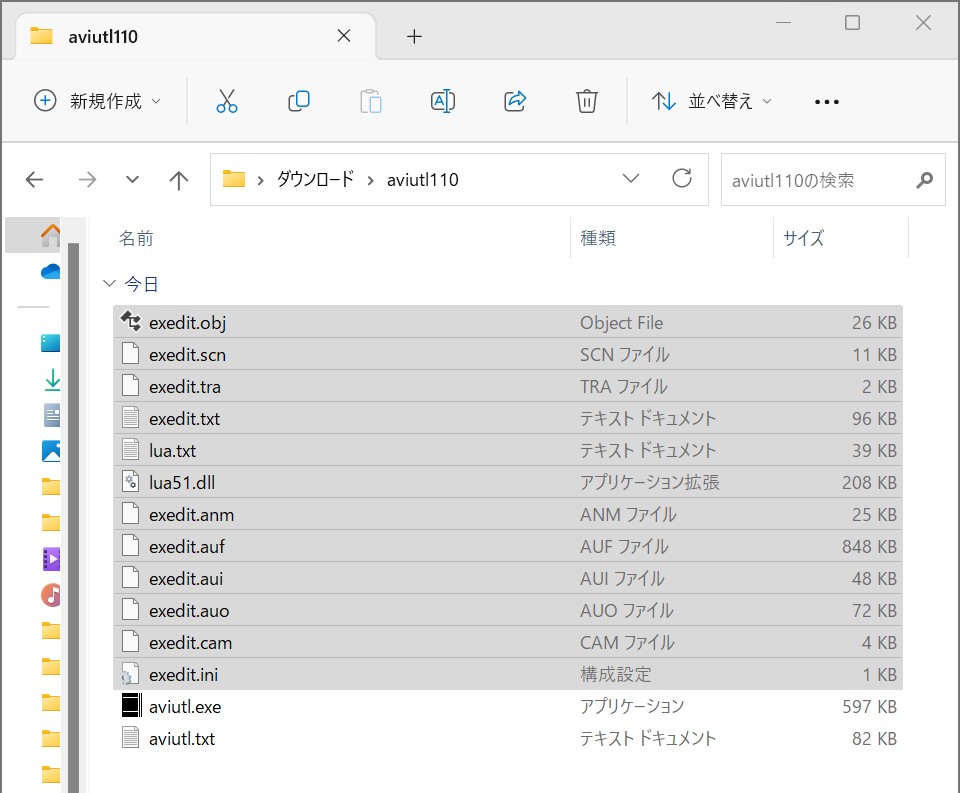Click the chevron after ダウンロード breadcrumb

[x=370, y=180]
